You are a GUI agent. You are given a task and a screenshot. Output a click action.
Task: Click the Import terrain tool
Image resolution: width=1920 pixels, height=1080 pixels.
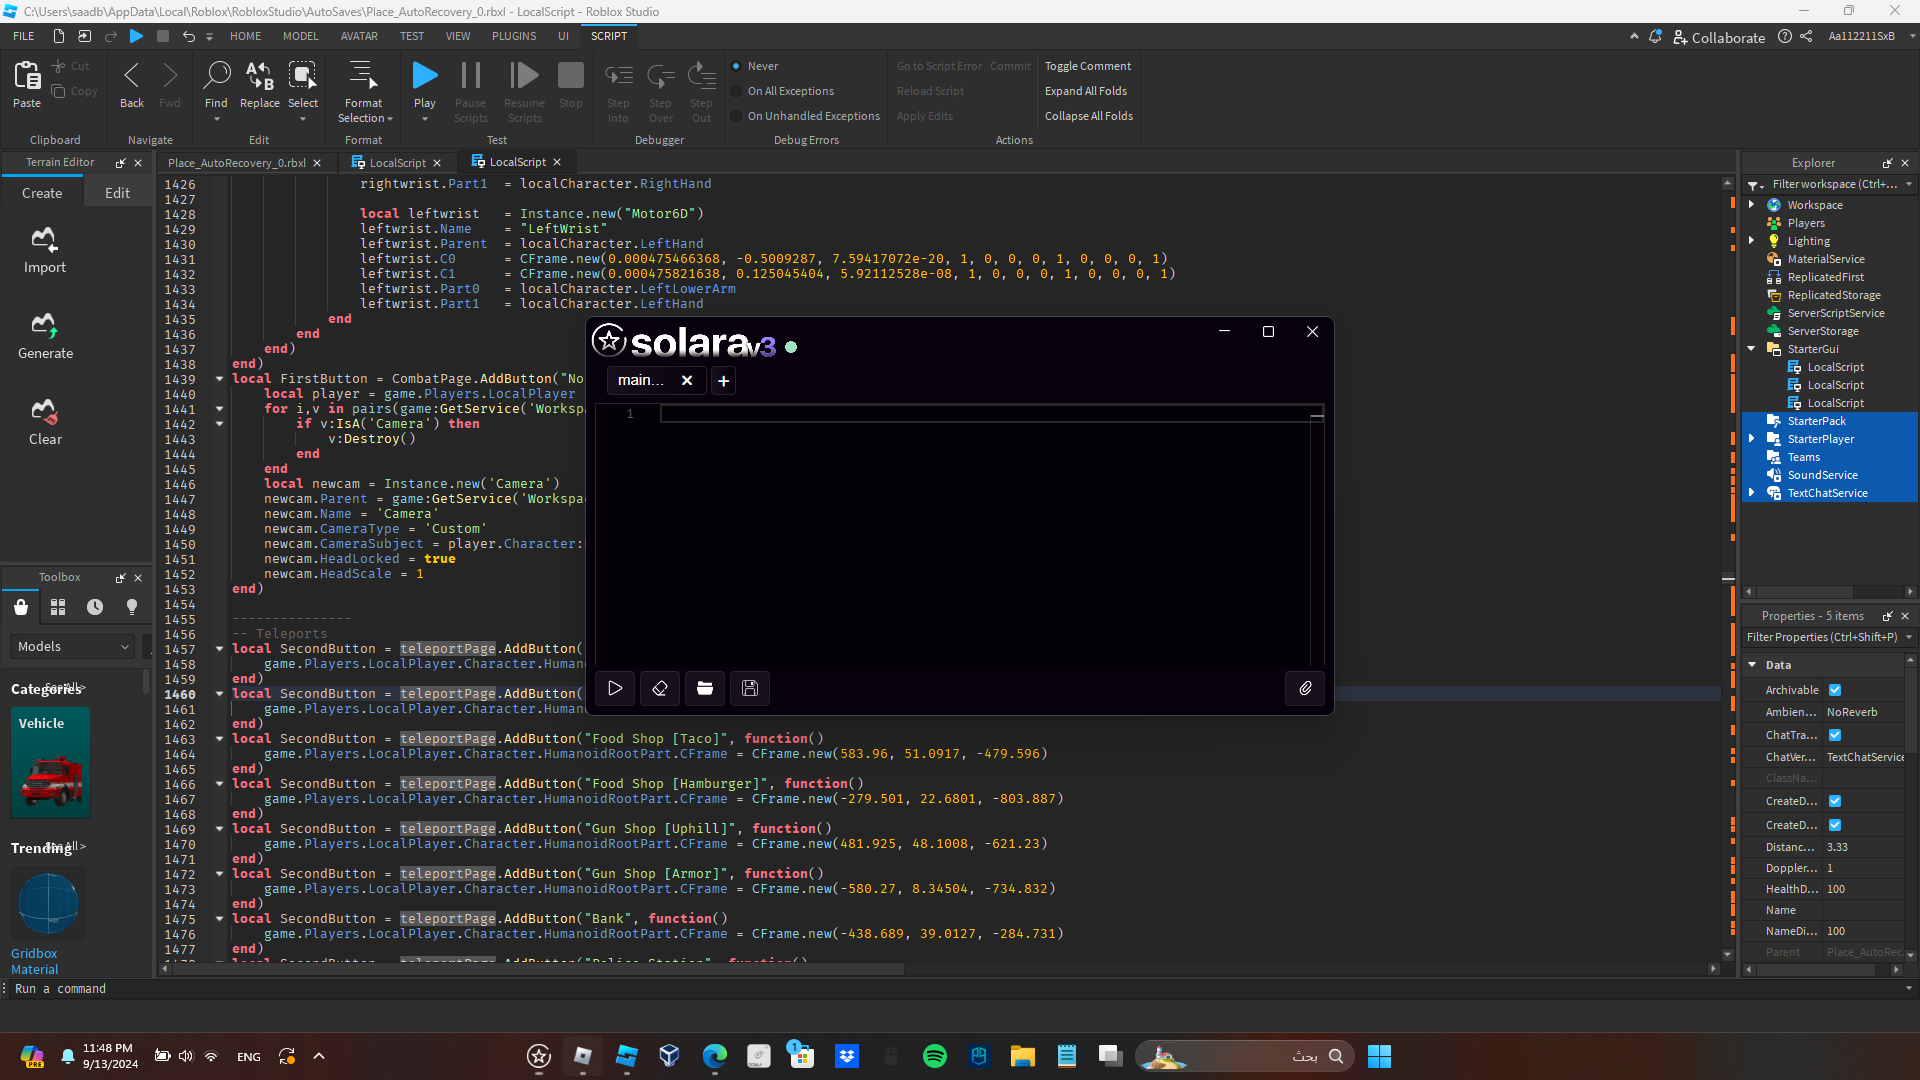[45, 250]
